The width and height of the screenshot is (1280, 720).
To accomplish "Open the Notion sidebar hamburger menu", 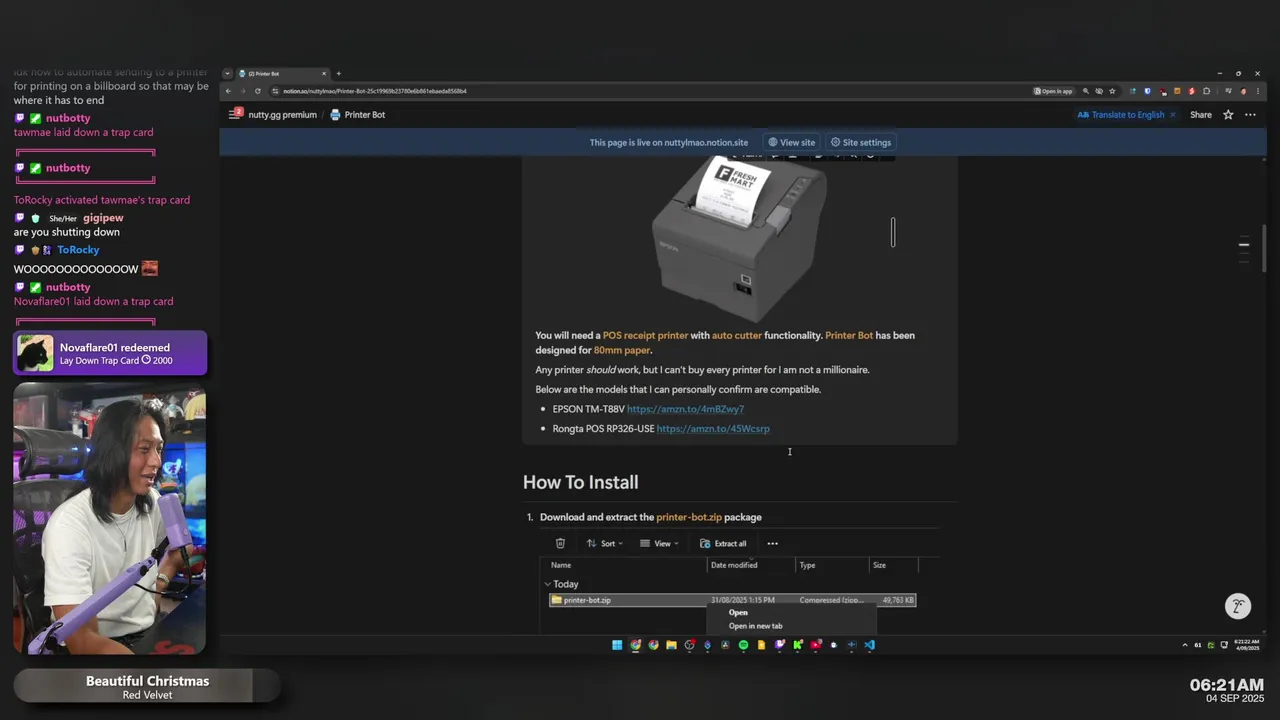I will click(235, 114).
